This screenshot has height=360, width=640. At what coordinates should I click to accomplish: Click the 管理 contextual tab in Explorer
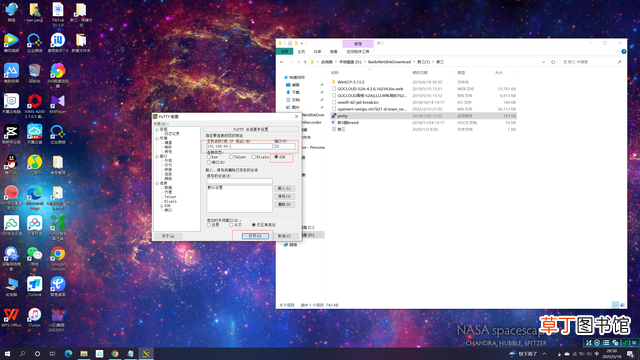(358, 44)
